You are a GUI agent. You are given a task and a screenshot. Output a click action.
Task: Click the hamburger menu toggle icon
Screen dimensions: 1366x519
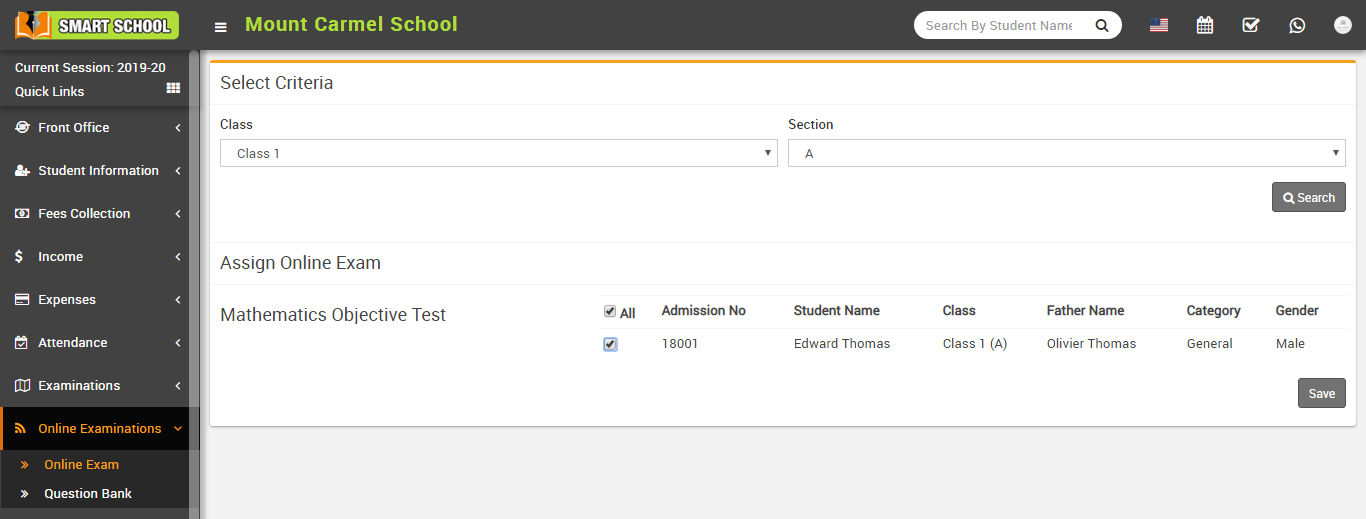220,27
